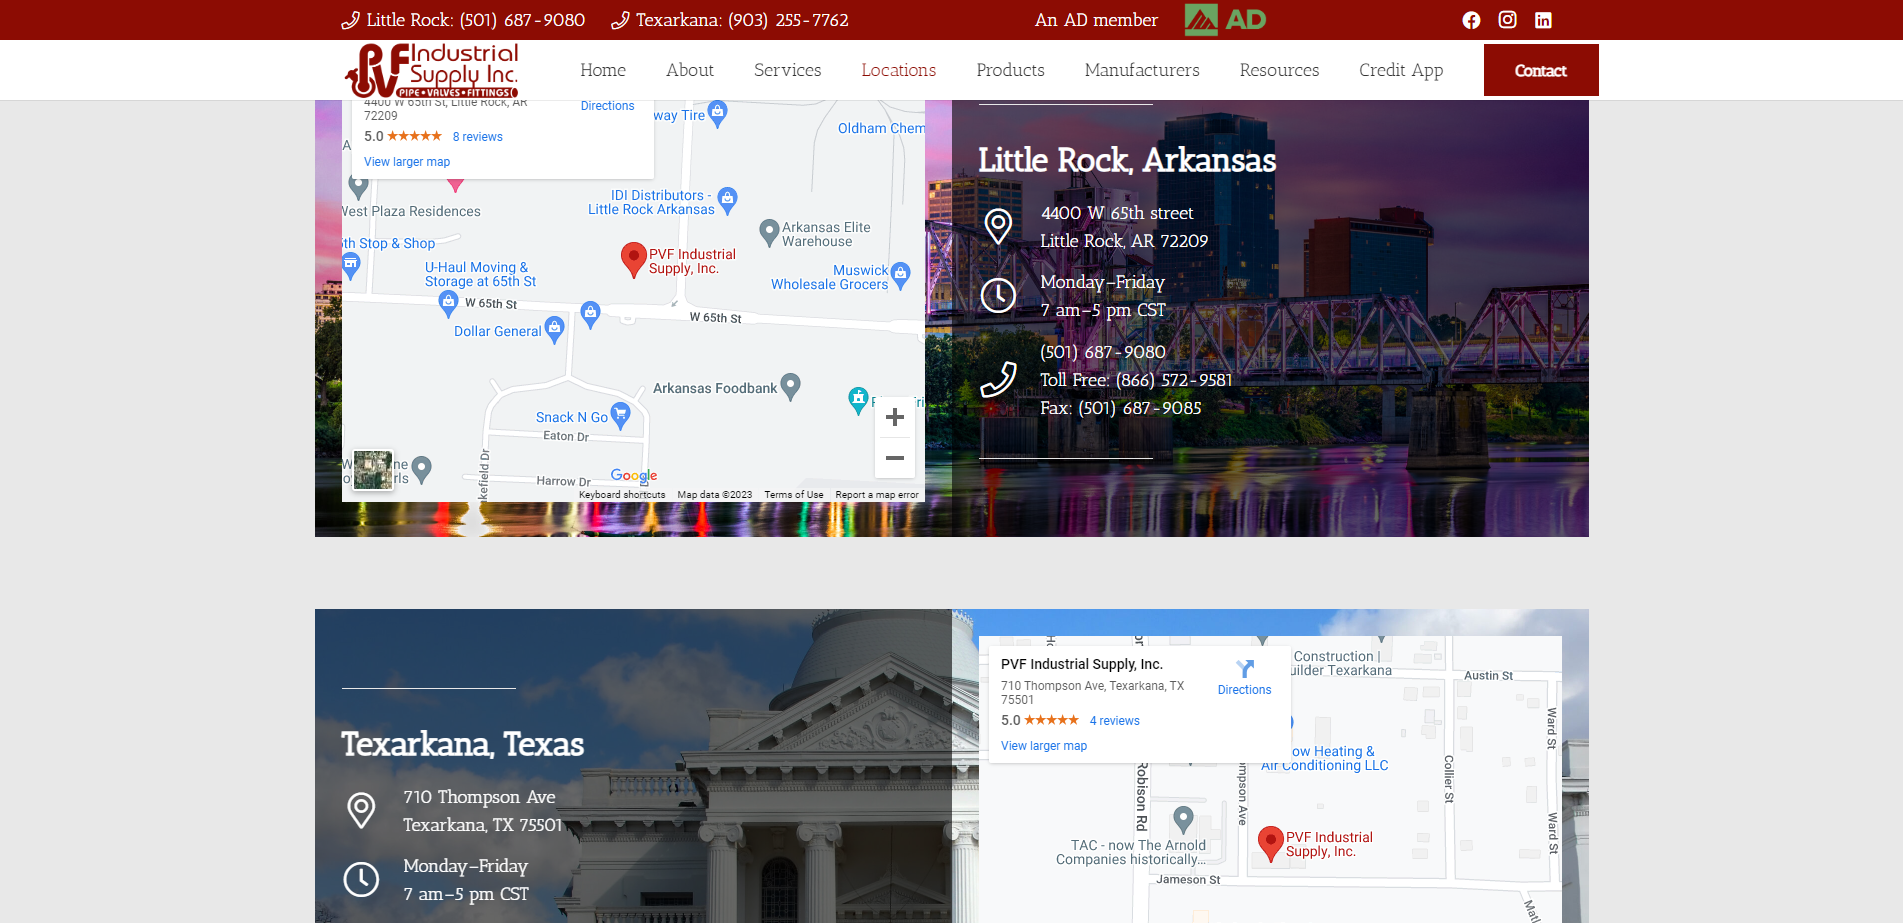Click Muswick Wholesale Grocers map marker
1903x923 pixels.
tap(901, 275)
